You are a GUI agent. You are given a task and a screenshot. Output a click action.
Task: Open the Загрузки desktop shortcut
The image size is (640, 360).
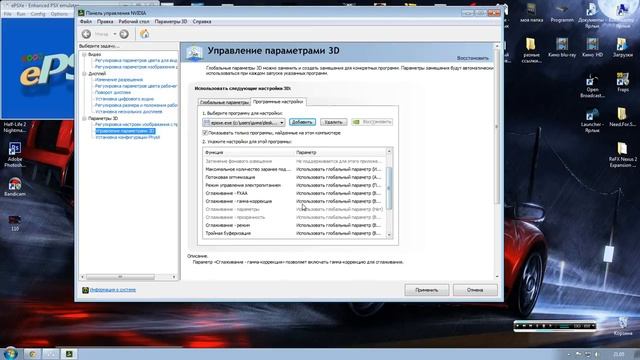point(622,47)
